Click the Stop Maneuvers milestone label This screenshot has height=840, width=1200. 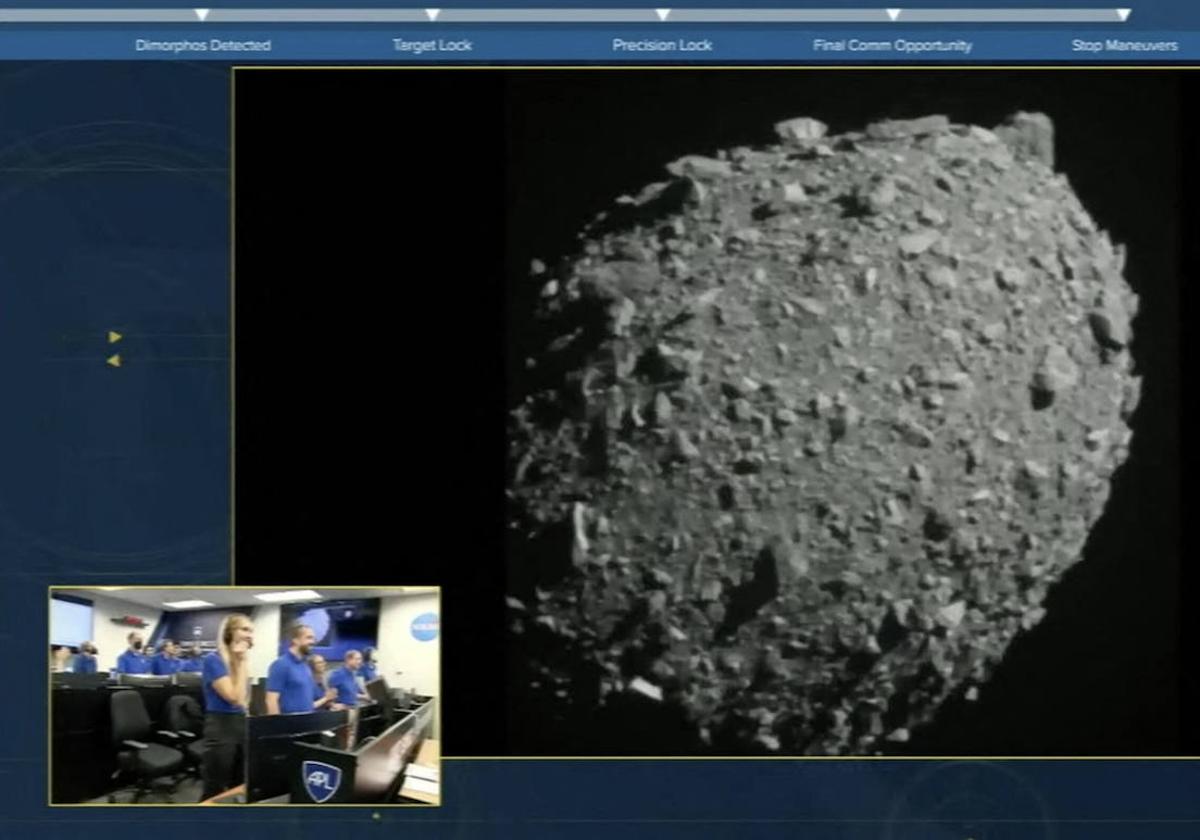[1124, 46]
